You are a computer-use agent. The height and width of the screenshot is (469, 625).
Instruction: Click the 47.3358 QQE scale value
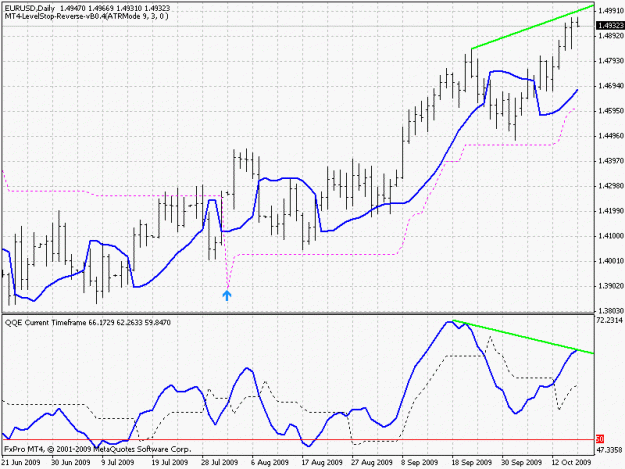click(610, 450)
